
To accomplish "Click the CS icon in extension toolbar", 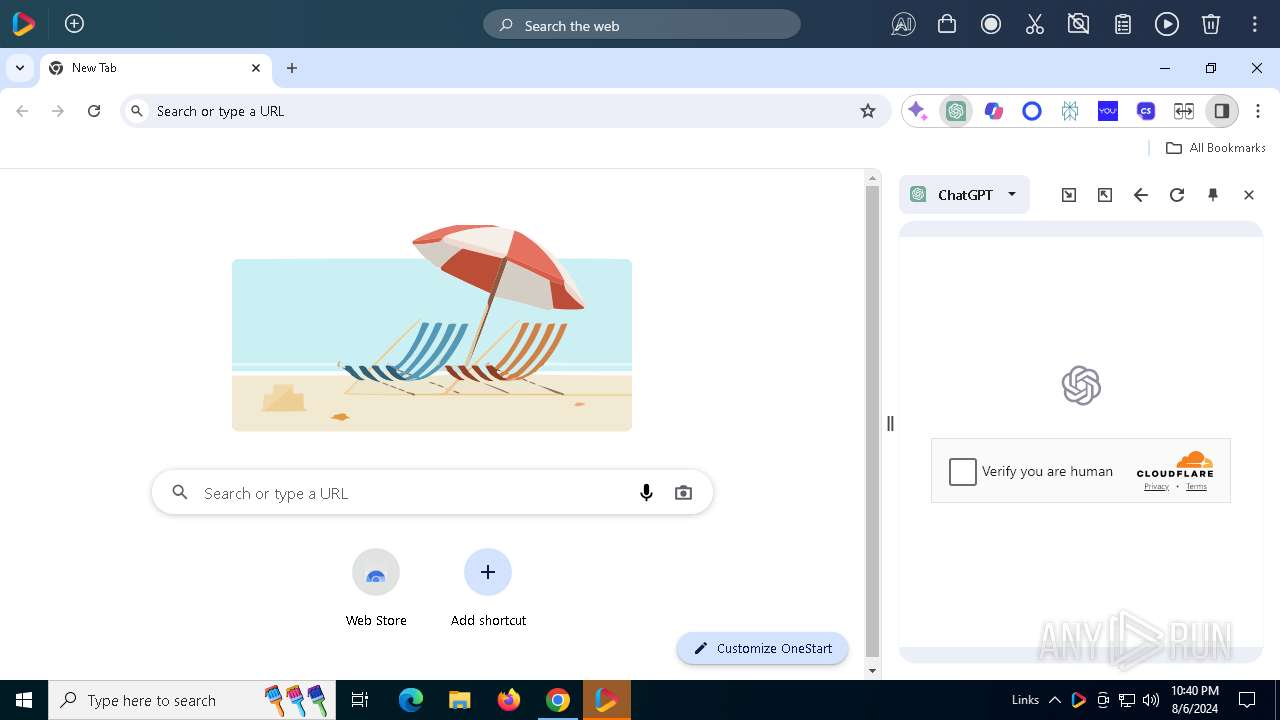I will [1146, 111].
